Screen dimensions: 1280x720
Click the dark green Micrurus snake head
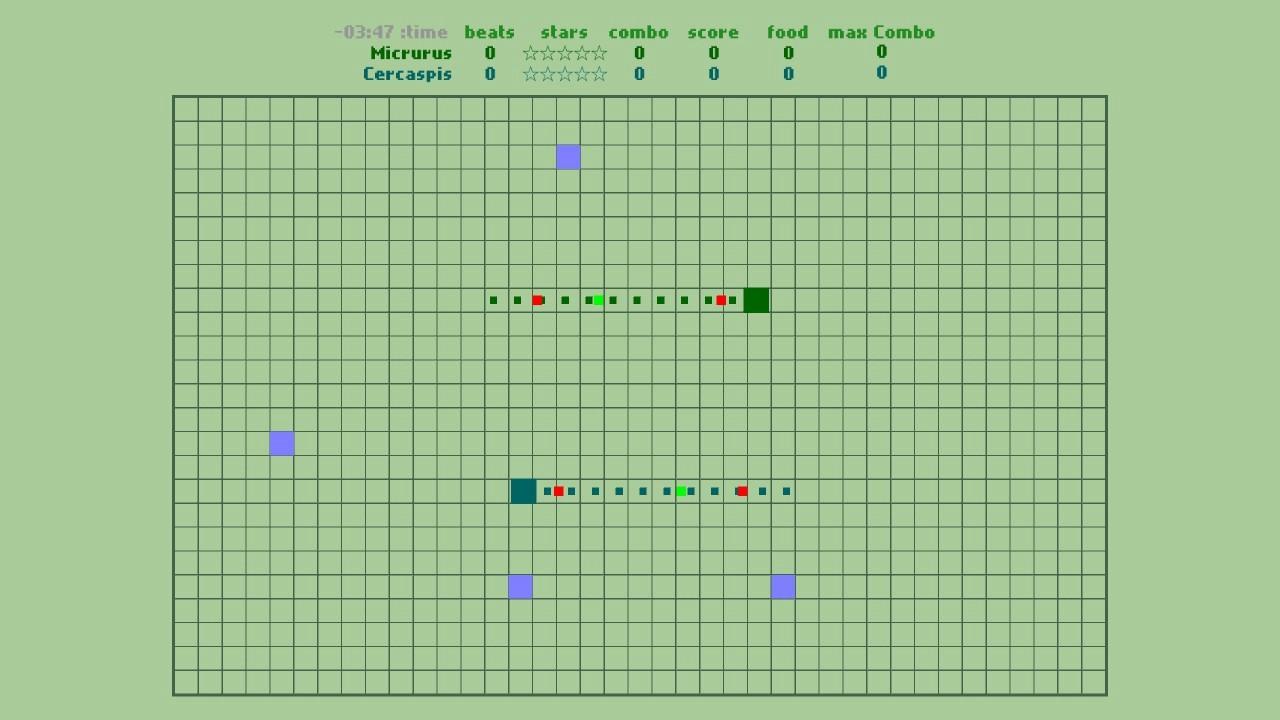click(x=756, y=300)
